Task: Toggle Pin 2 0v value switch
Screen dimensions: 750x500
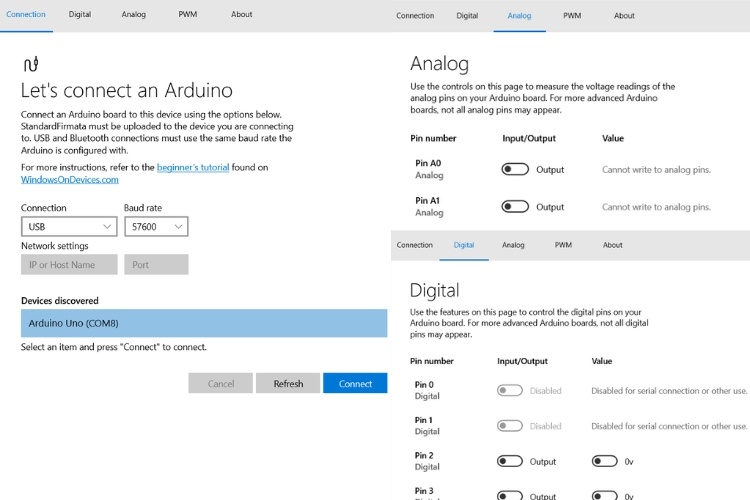Action: point(605,461)
